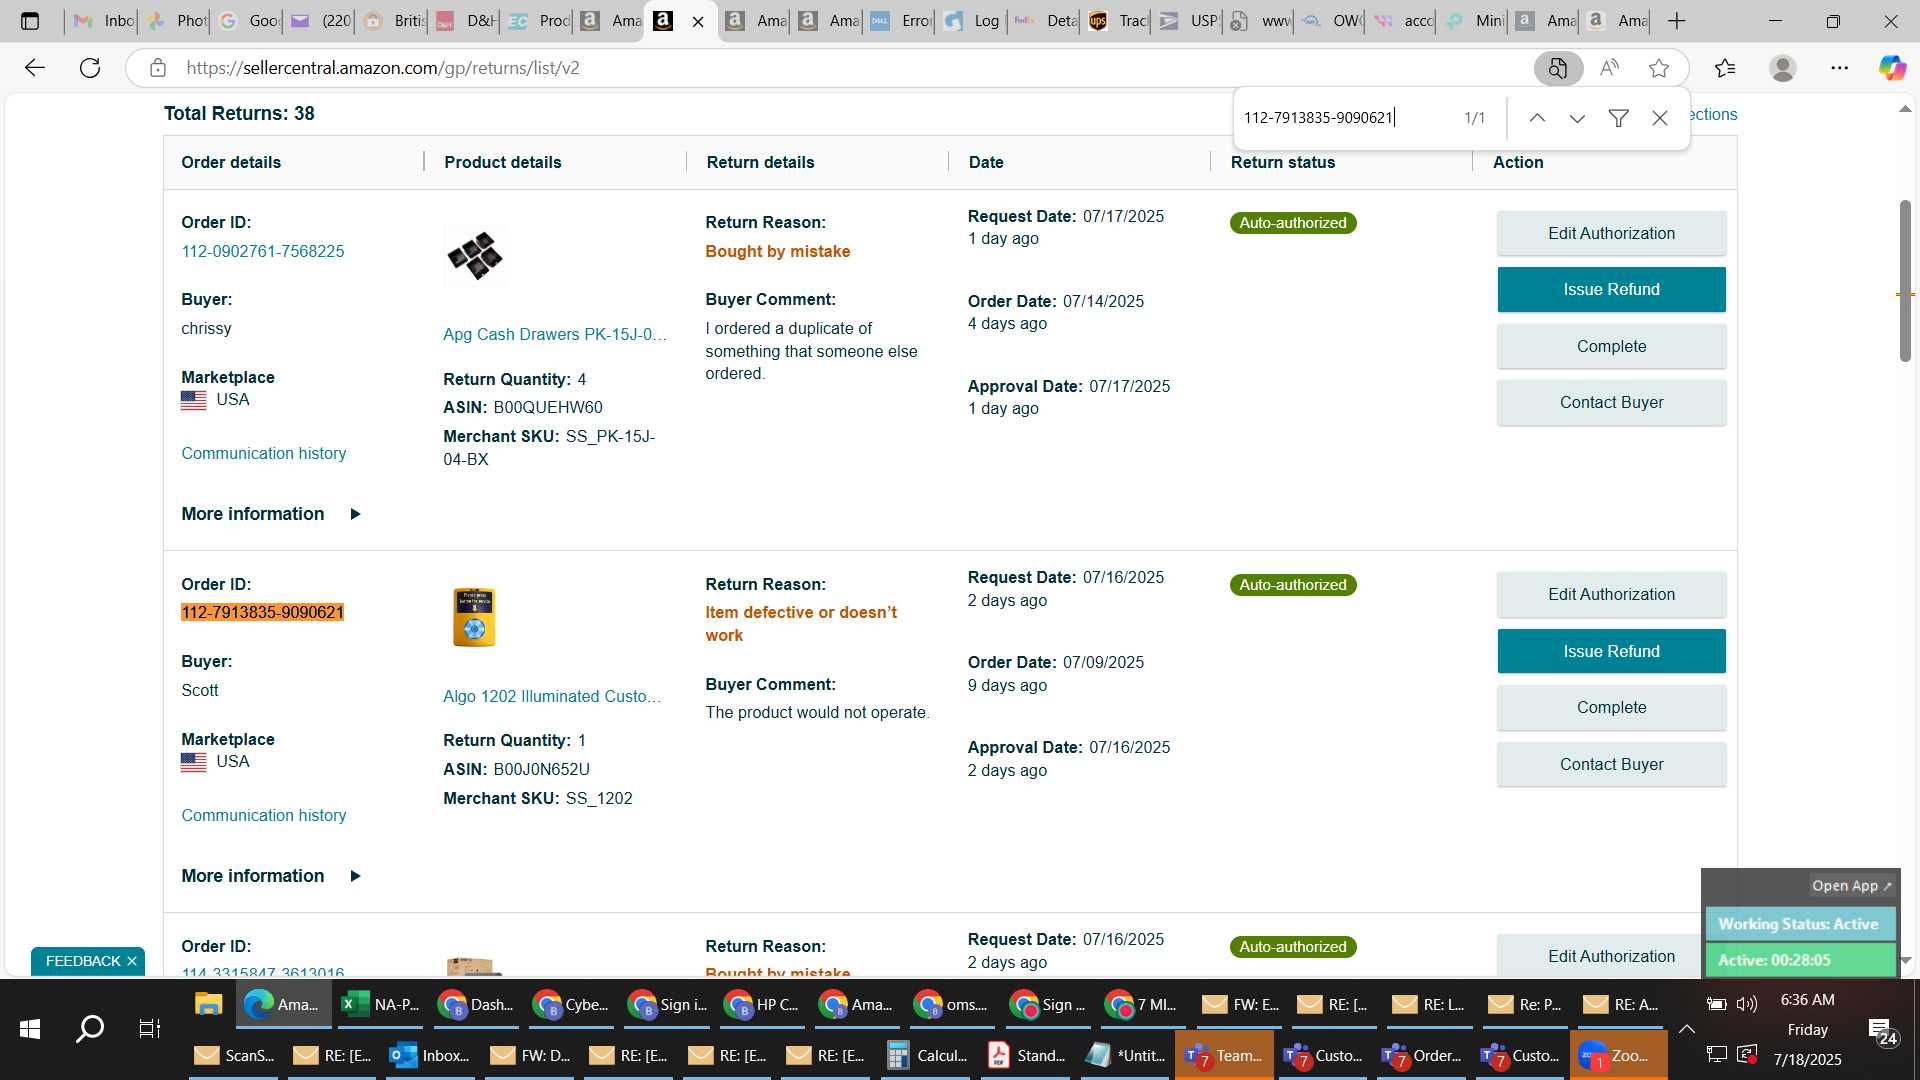1920x1080 pixels.
Task: Open Apg Cash Drawers product link
Action: tap(555, 334)
